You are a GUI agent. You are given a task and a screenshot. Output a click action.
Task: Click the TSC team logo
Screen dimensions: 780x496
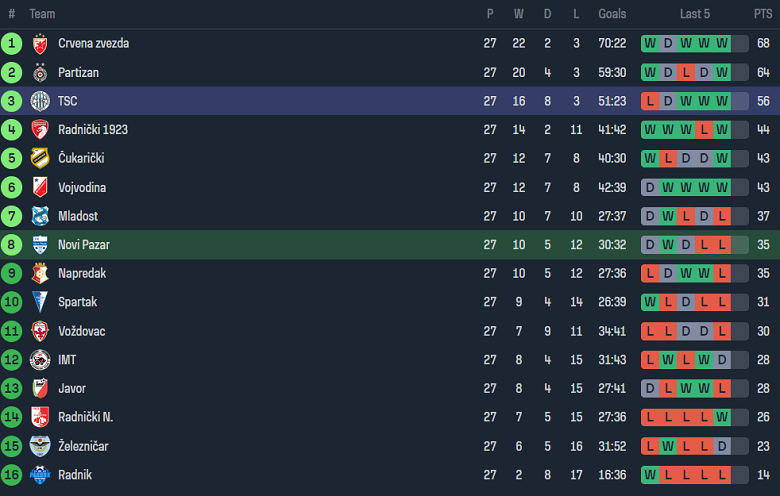tap(40, 101)
